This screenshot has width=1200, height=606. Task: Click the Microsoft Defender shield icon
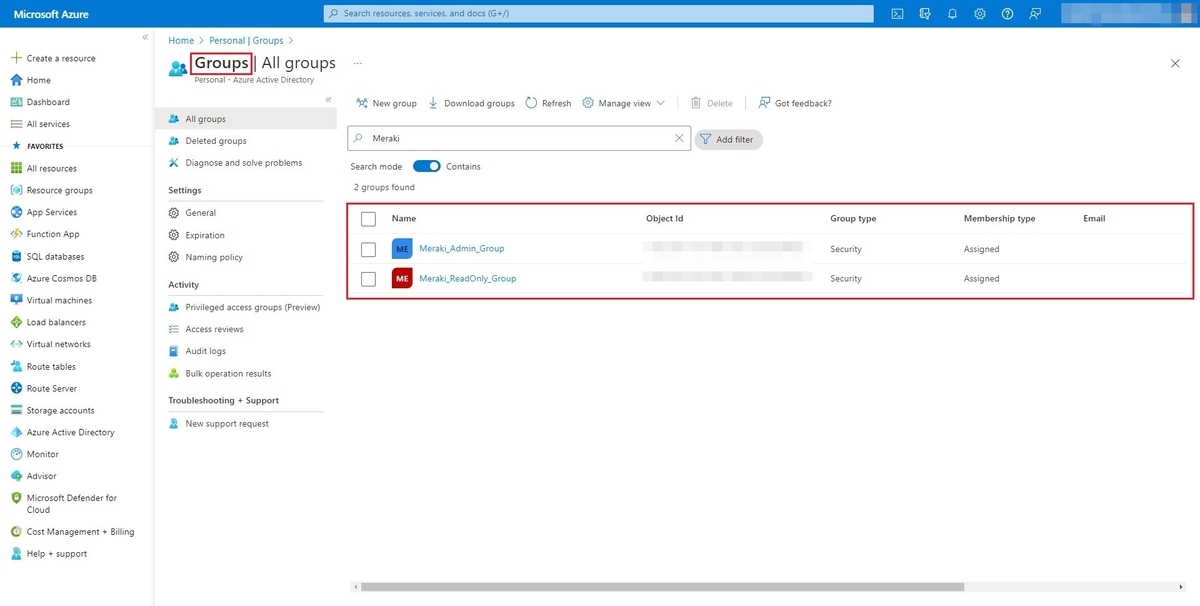(16, 498)
